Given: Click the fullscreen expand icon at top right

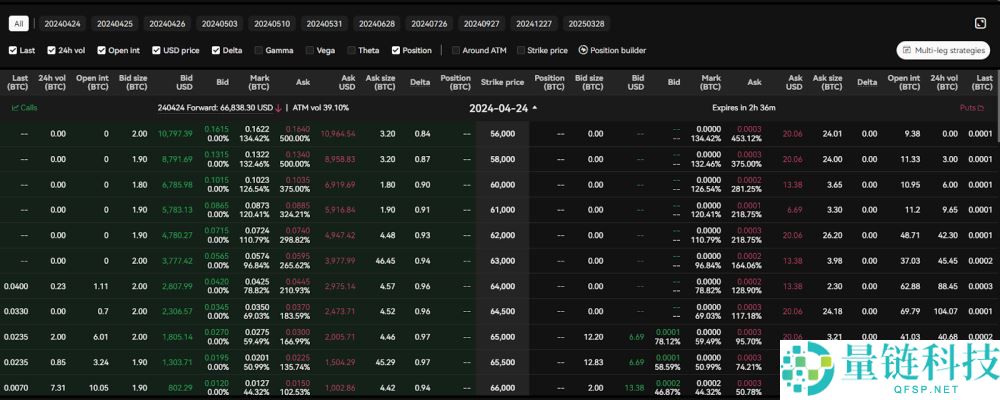Looking at the screenshot, I should 980,23.
